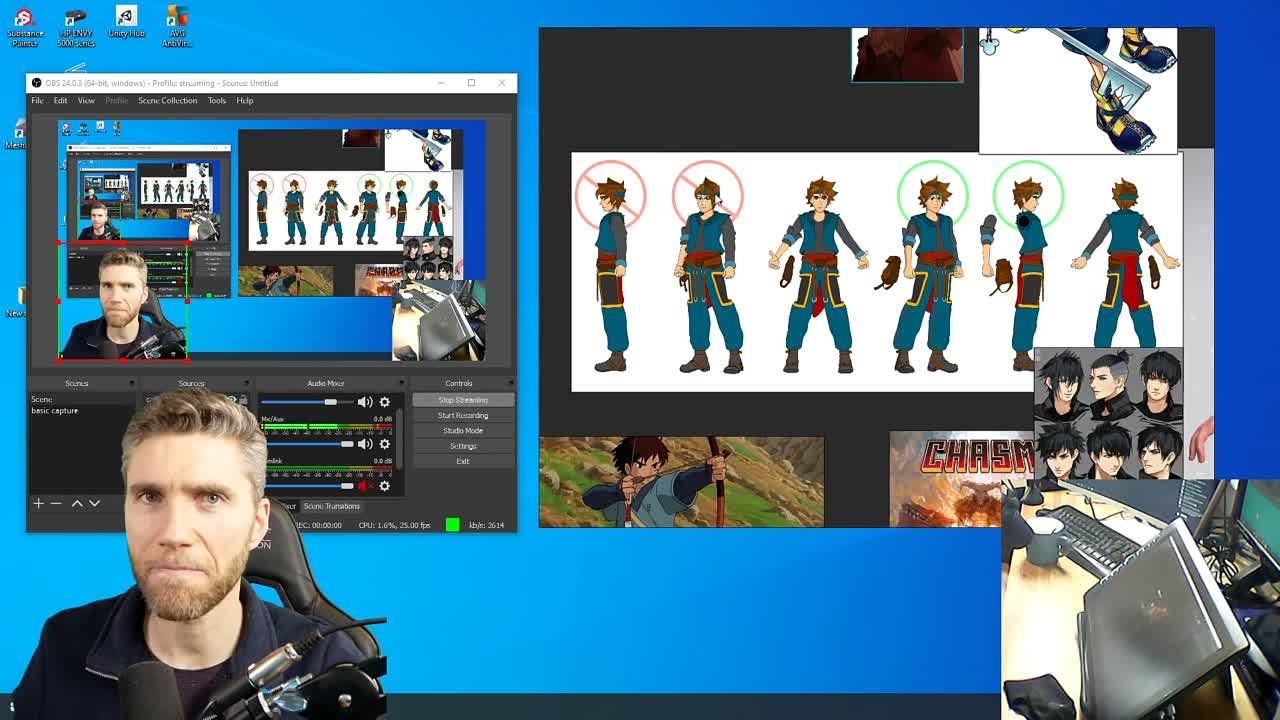This screenshot has height=720, width=1280.
Task: Unmute the muted audio channel speaker
Action: click(364, 486)
